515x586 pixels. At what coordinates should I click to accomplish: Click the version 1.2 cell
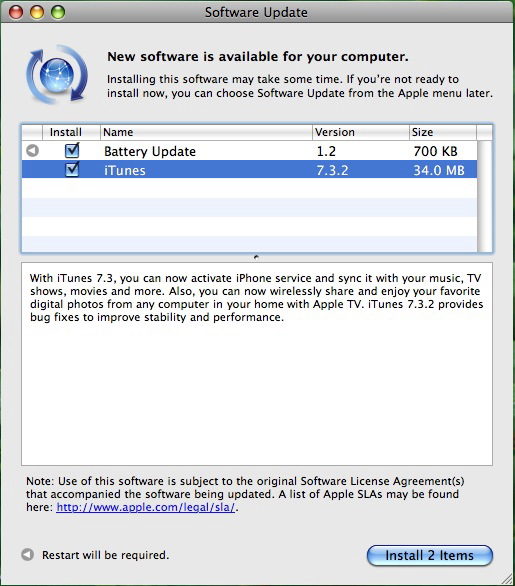pos(326,151)
